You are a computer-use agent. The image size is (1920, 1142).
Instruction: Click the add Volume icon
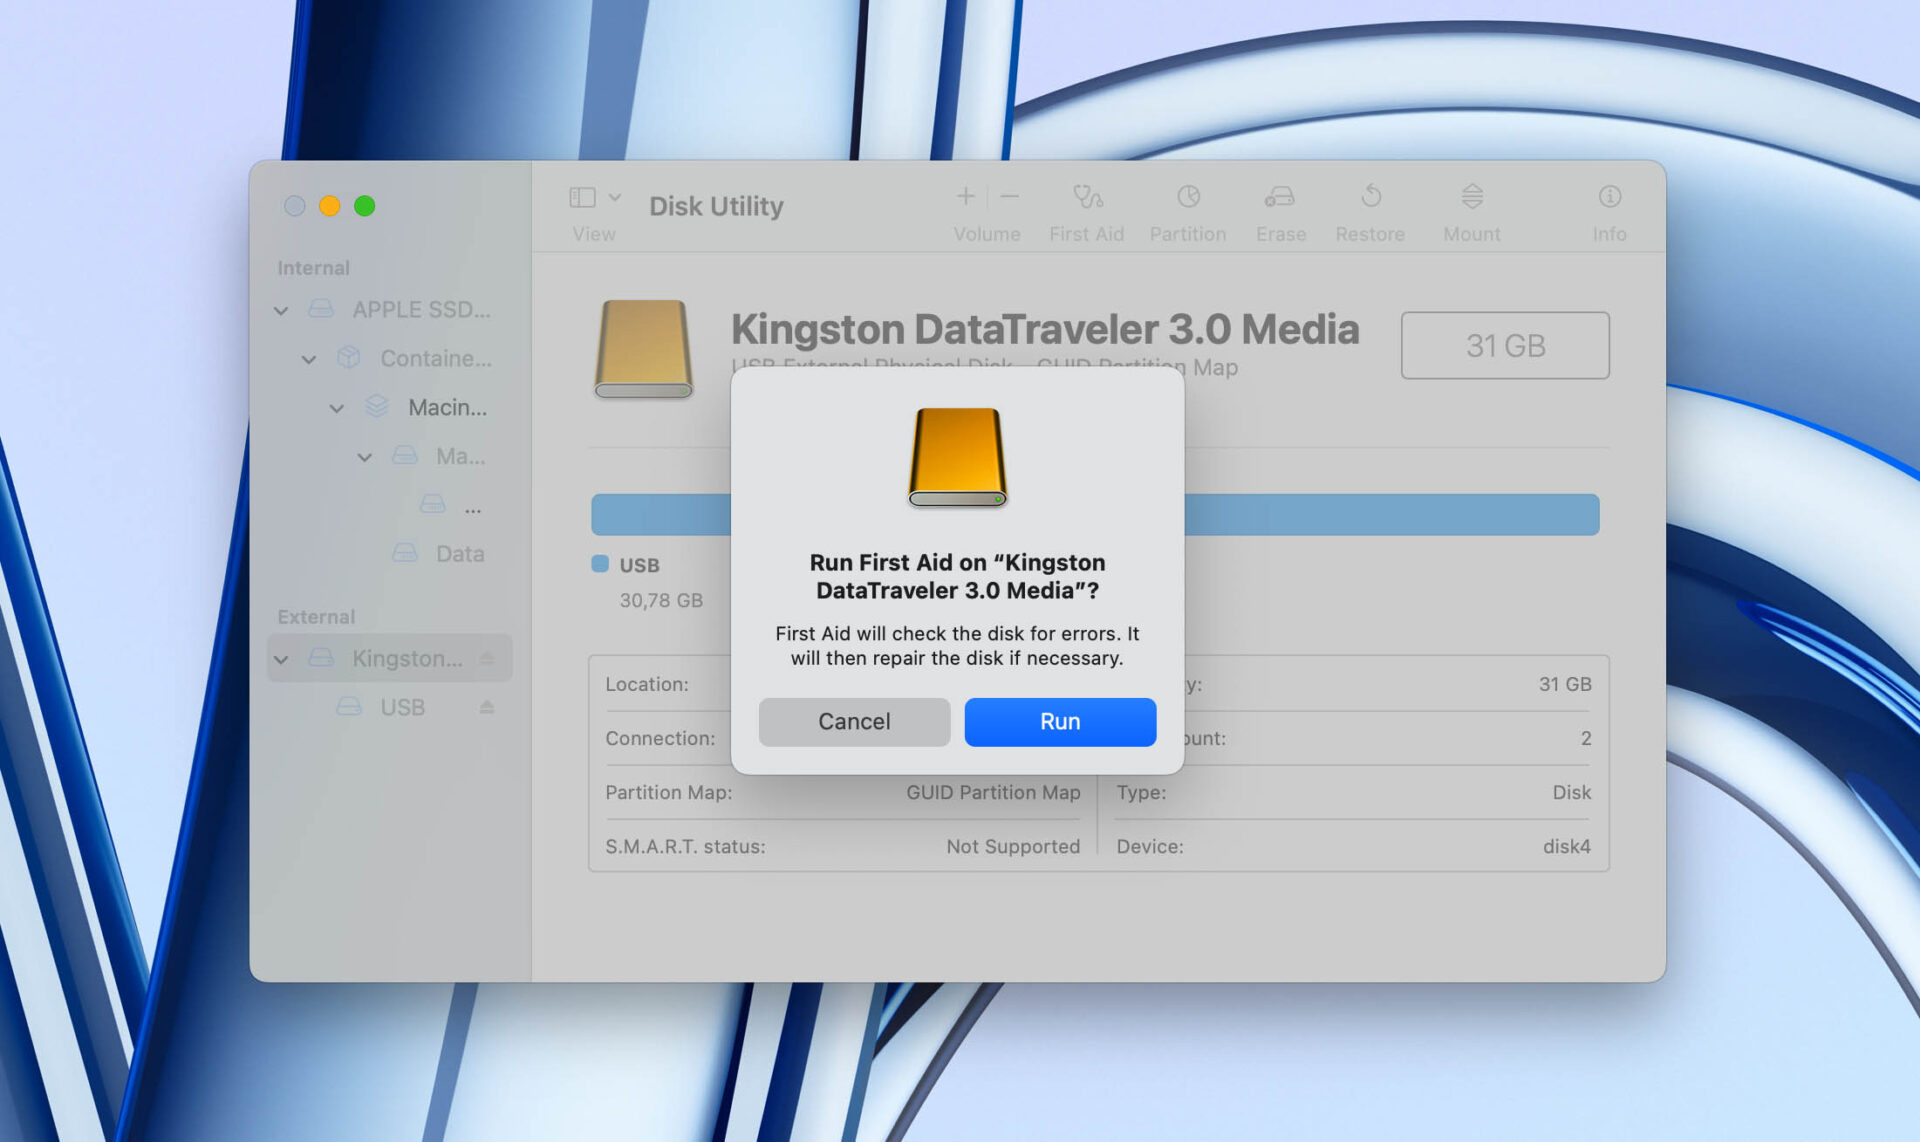coord(965,197)
